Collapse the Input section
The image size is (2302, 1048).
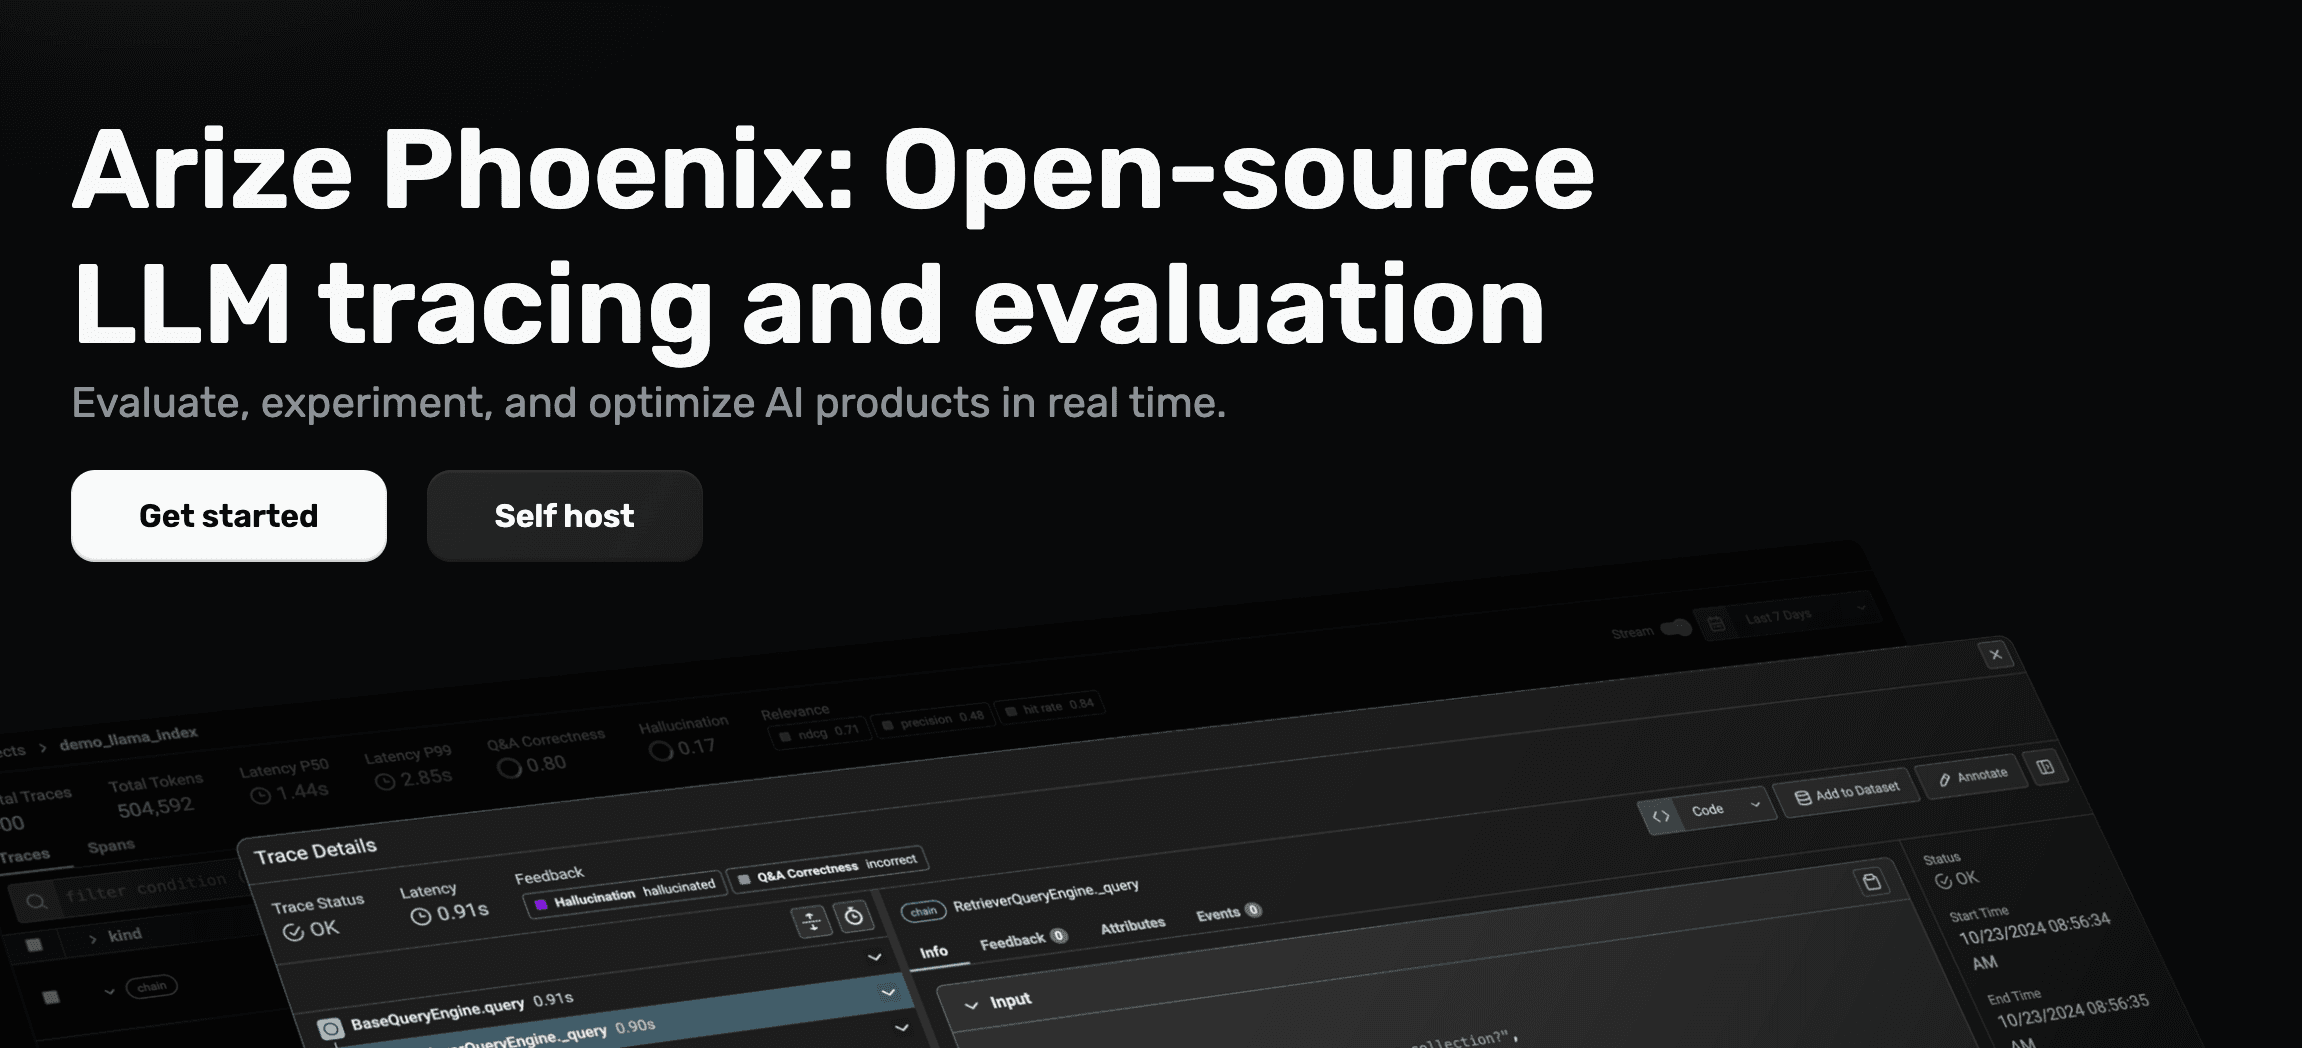[971, 1005]
